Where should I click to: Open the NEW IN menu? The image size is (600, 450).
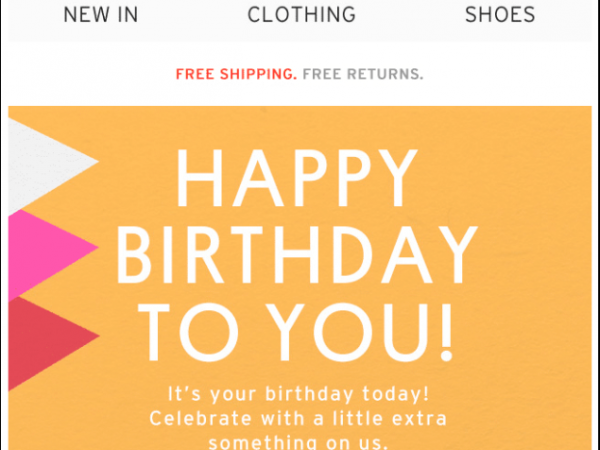pyautogui.click(x=100, y=15)
